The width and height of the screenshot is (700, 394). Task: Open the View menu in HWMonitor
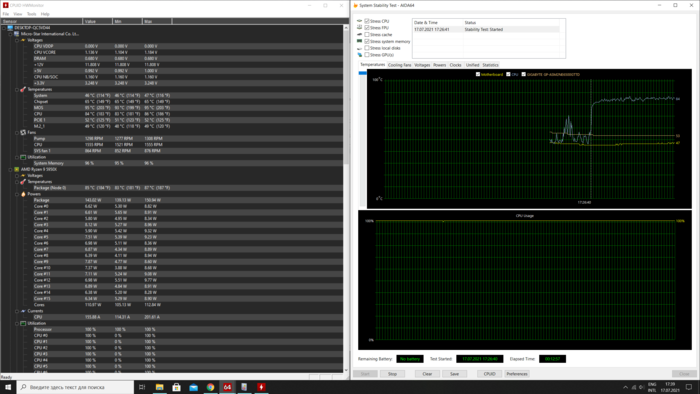pos(18,14)
